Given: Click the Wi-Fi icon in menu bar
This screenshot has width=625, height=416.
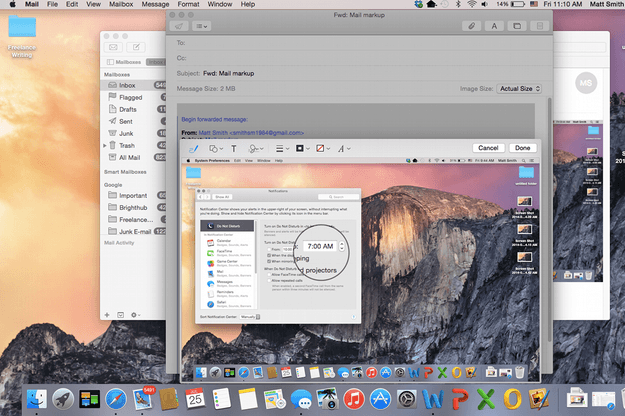Looking at the screenshot, I should [x=472, y=4].
